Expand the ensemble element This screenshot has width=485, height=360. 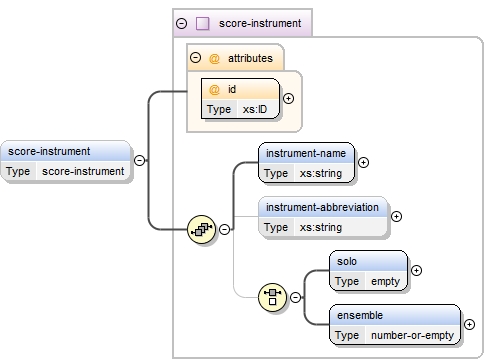pyautogui.click(x=469, y=324)
